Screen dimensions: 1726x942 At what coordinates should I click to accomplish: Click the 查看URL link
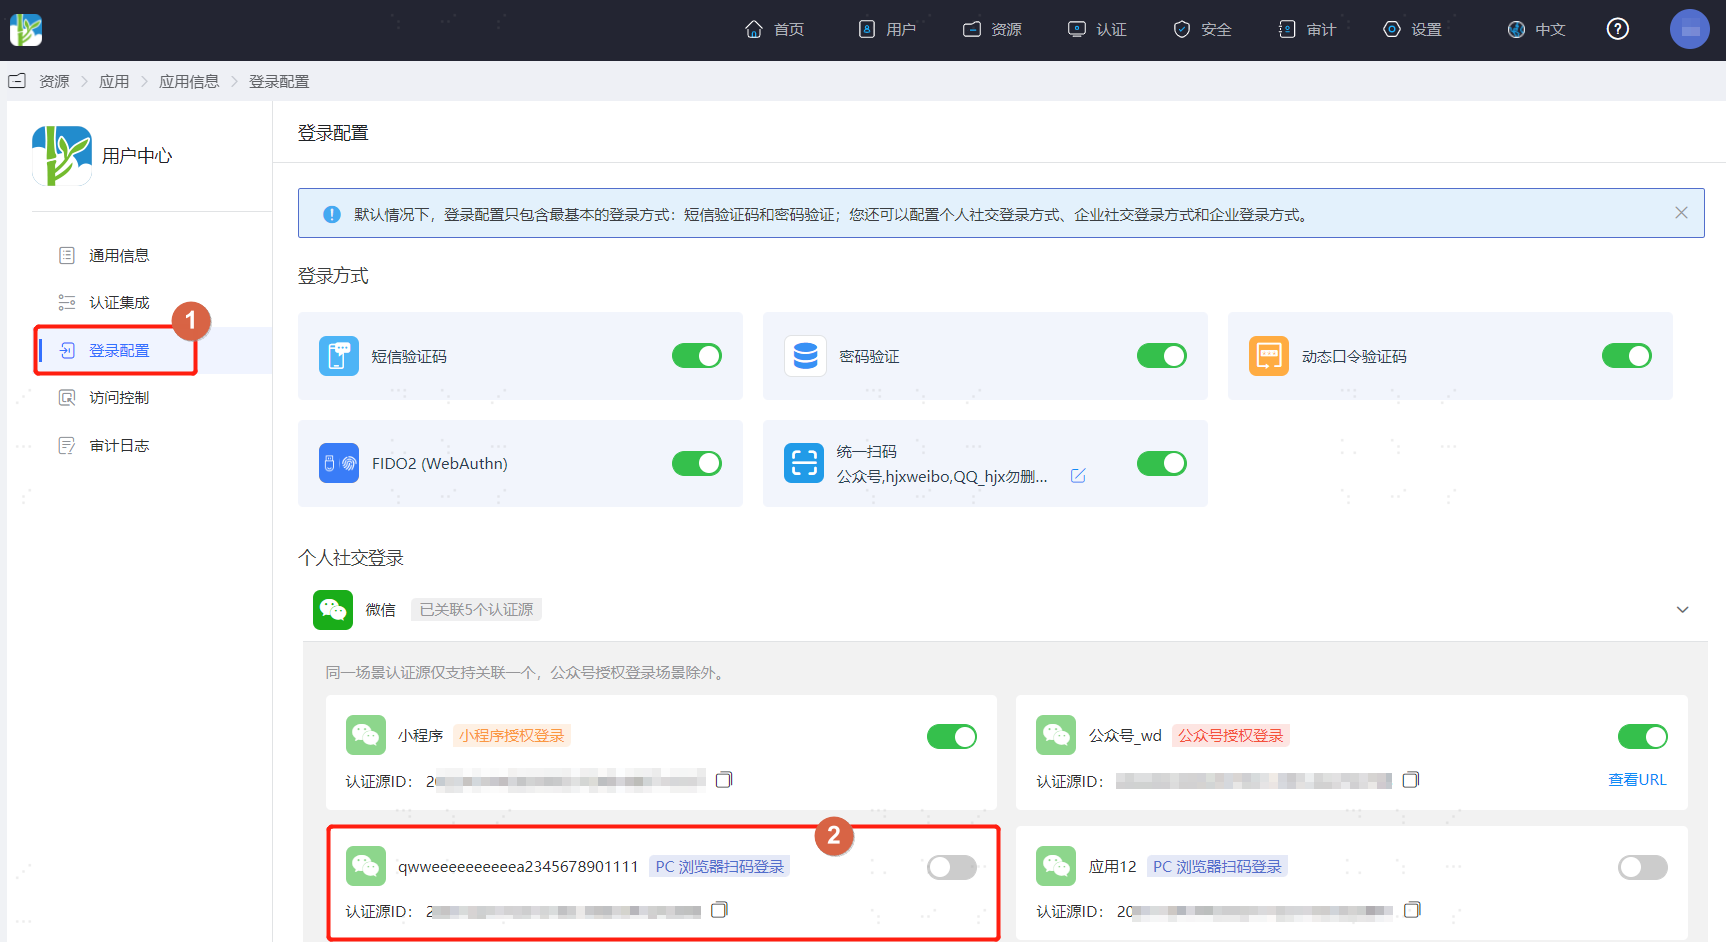tap(1637, 780)
